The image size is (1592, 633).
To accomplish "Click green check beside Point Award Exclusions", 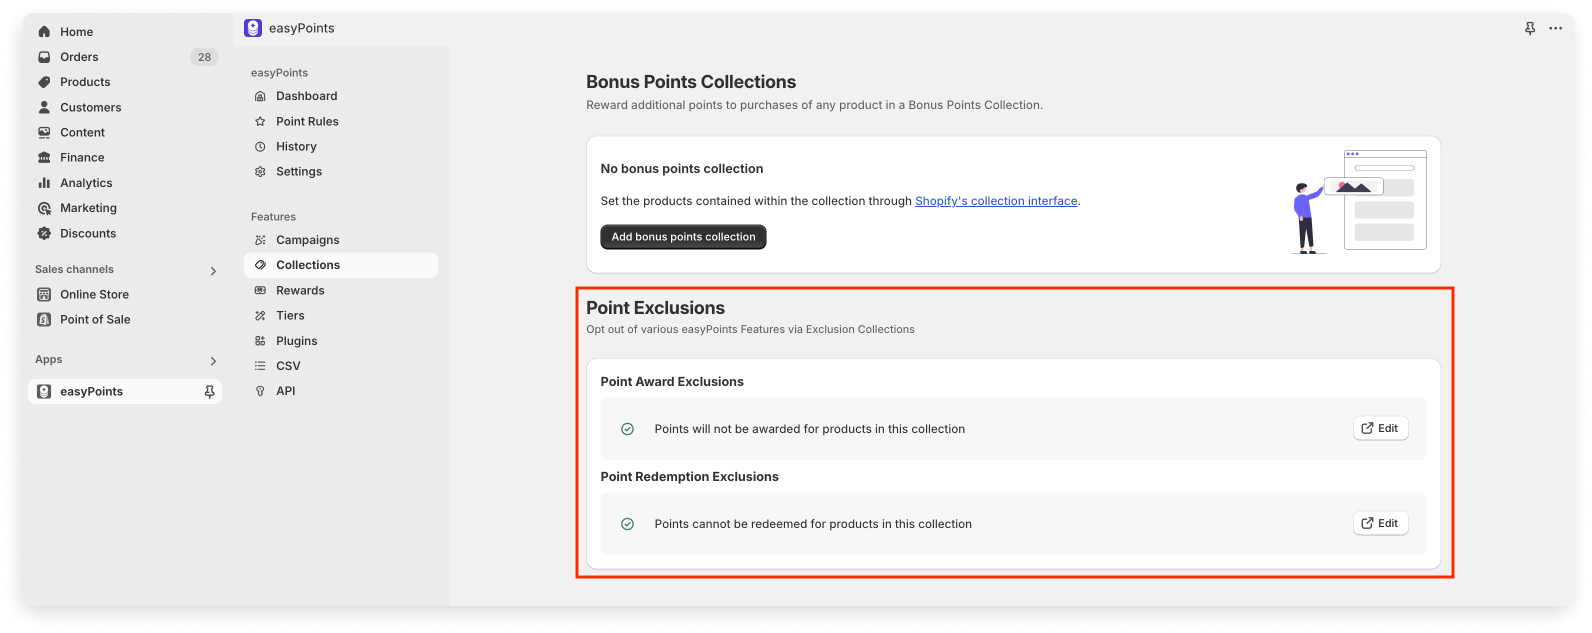I will (x=627, y=429).
